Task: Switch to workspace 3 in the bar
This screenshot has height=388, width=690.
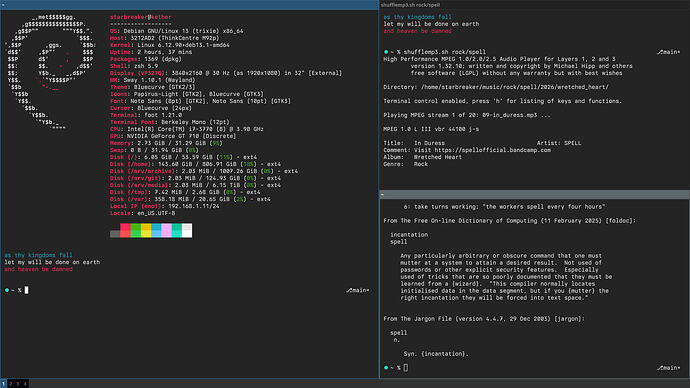Action: (x=18, y=384)
